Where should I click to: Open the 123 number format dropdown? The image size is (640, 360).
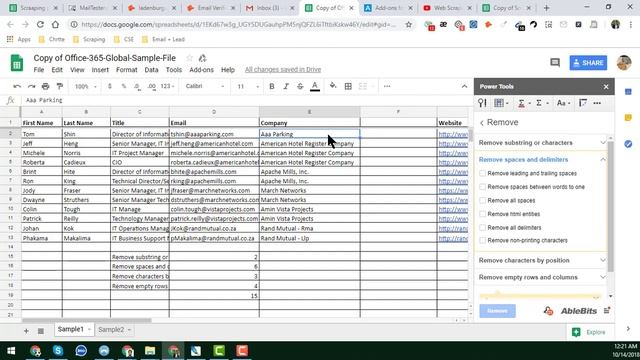pyautogui.click(x=168, y=87)
